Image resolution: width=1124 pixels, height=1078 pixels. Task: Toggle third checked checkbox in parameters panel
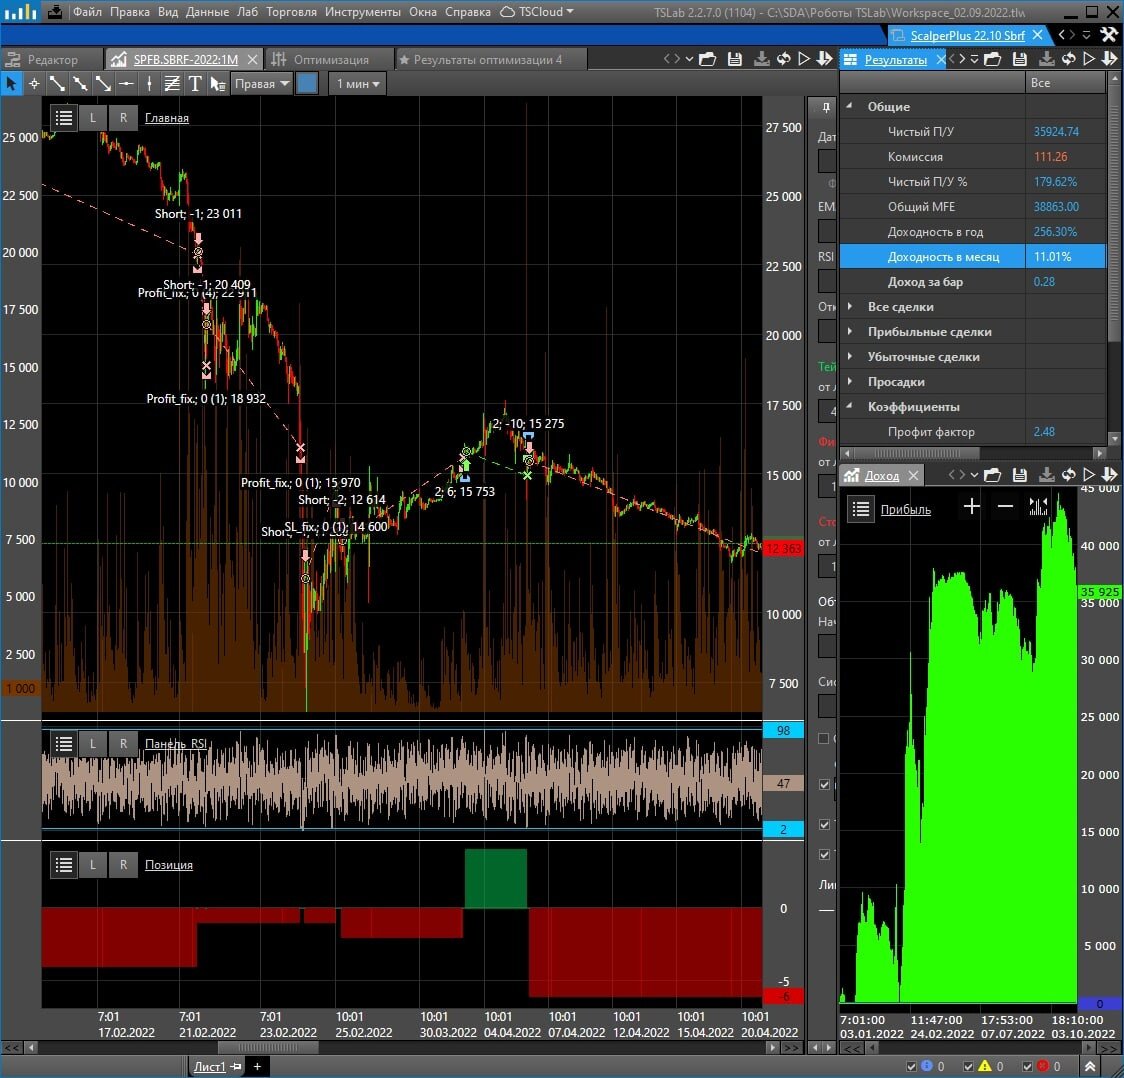pos(824,854)
